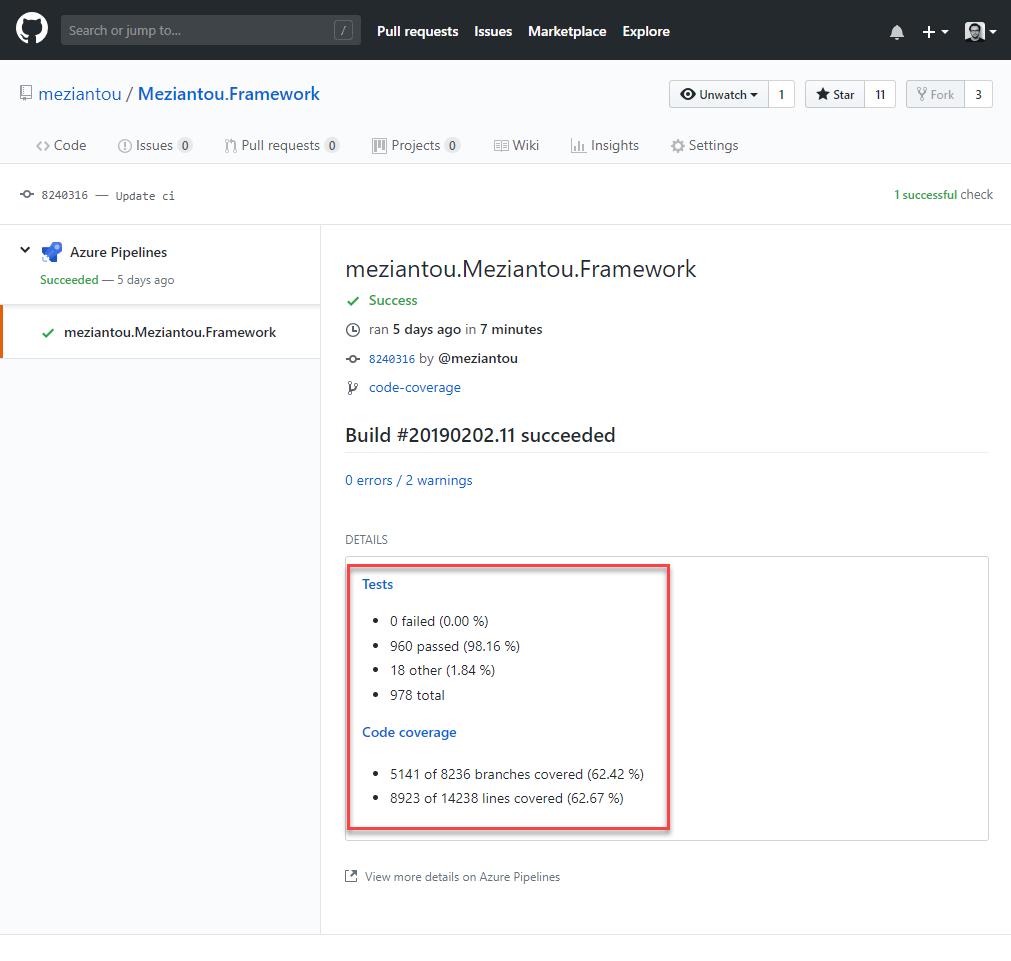1011x961 pixels.
Task: Switch to the Code tab
Action: coord(61,145)
